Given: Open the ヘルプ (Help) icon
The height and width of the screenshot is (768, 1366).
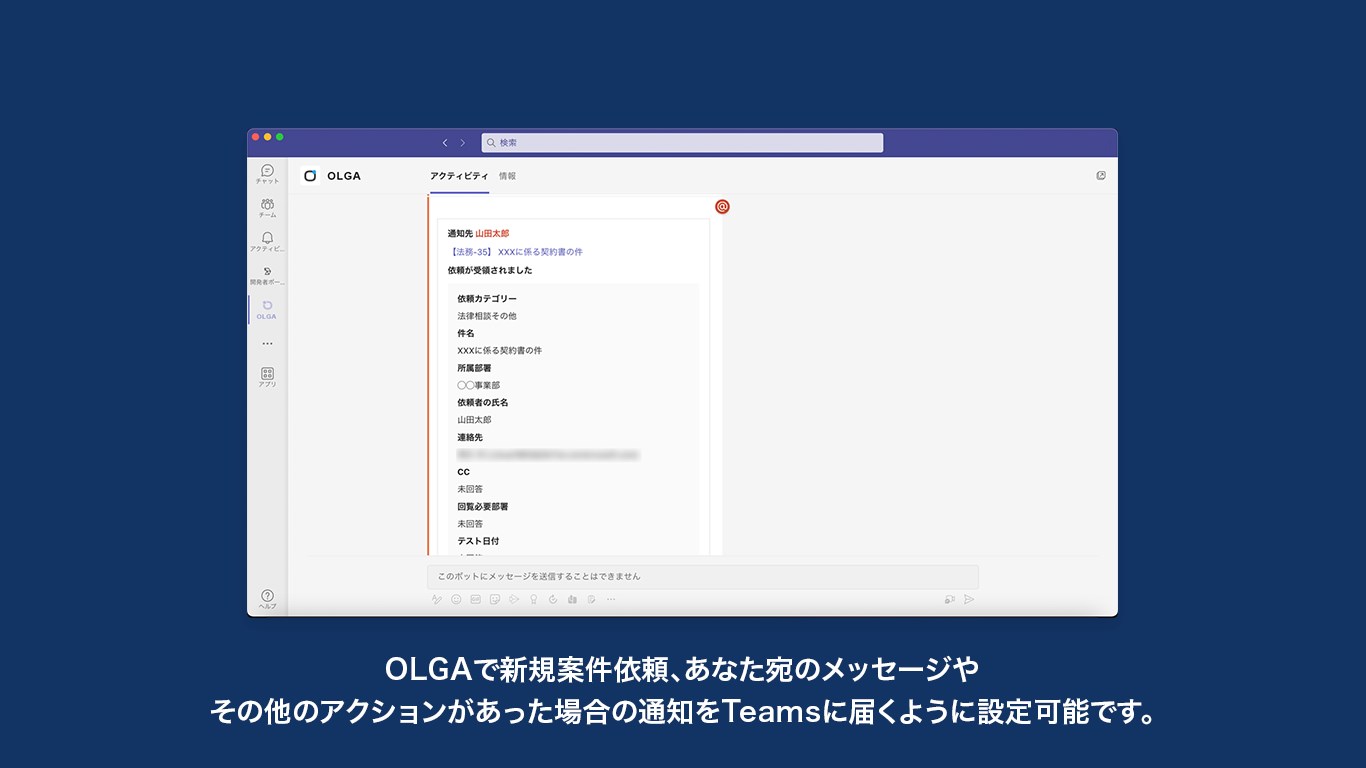Looking at the screenshot, I should [x=267, y=599].
